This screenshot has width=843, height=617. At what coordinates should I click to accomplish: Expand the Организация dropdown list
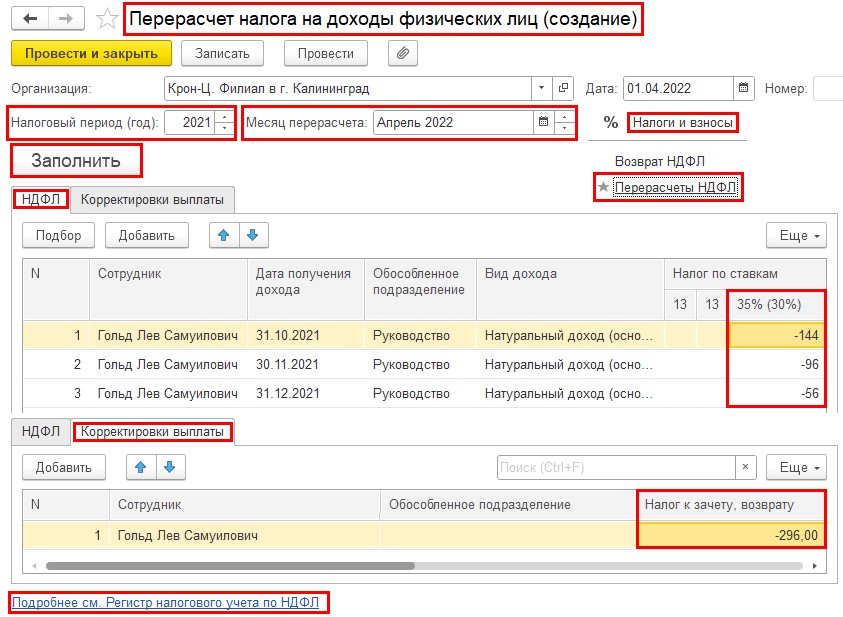pos(541,88)
